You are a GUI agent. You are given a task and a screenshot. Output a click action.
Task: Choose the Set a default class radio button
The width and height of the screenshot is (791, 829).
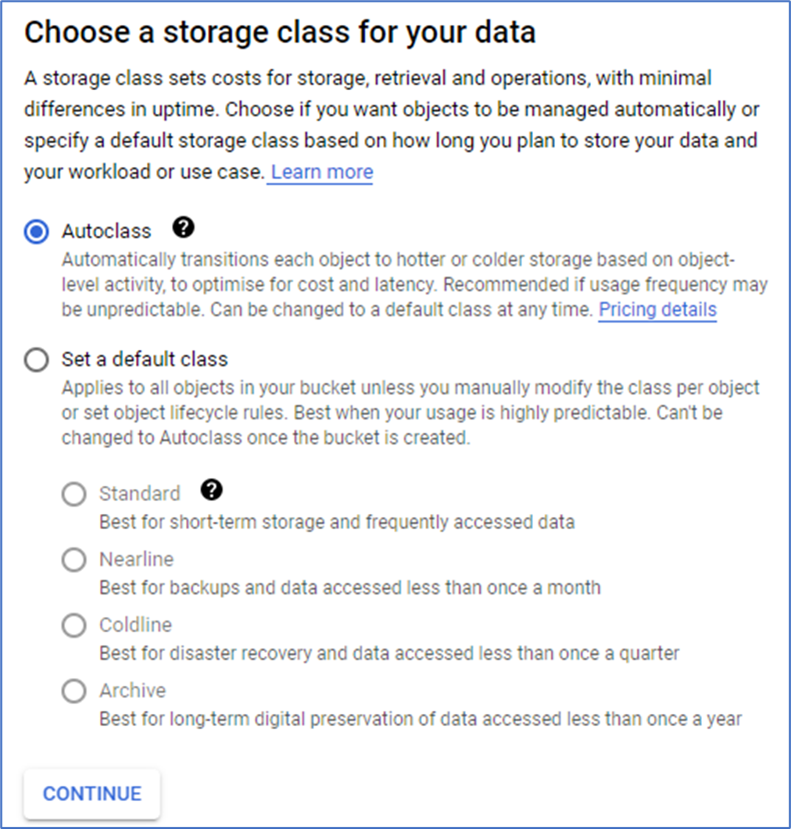click(x=36, y=359)
